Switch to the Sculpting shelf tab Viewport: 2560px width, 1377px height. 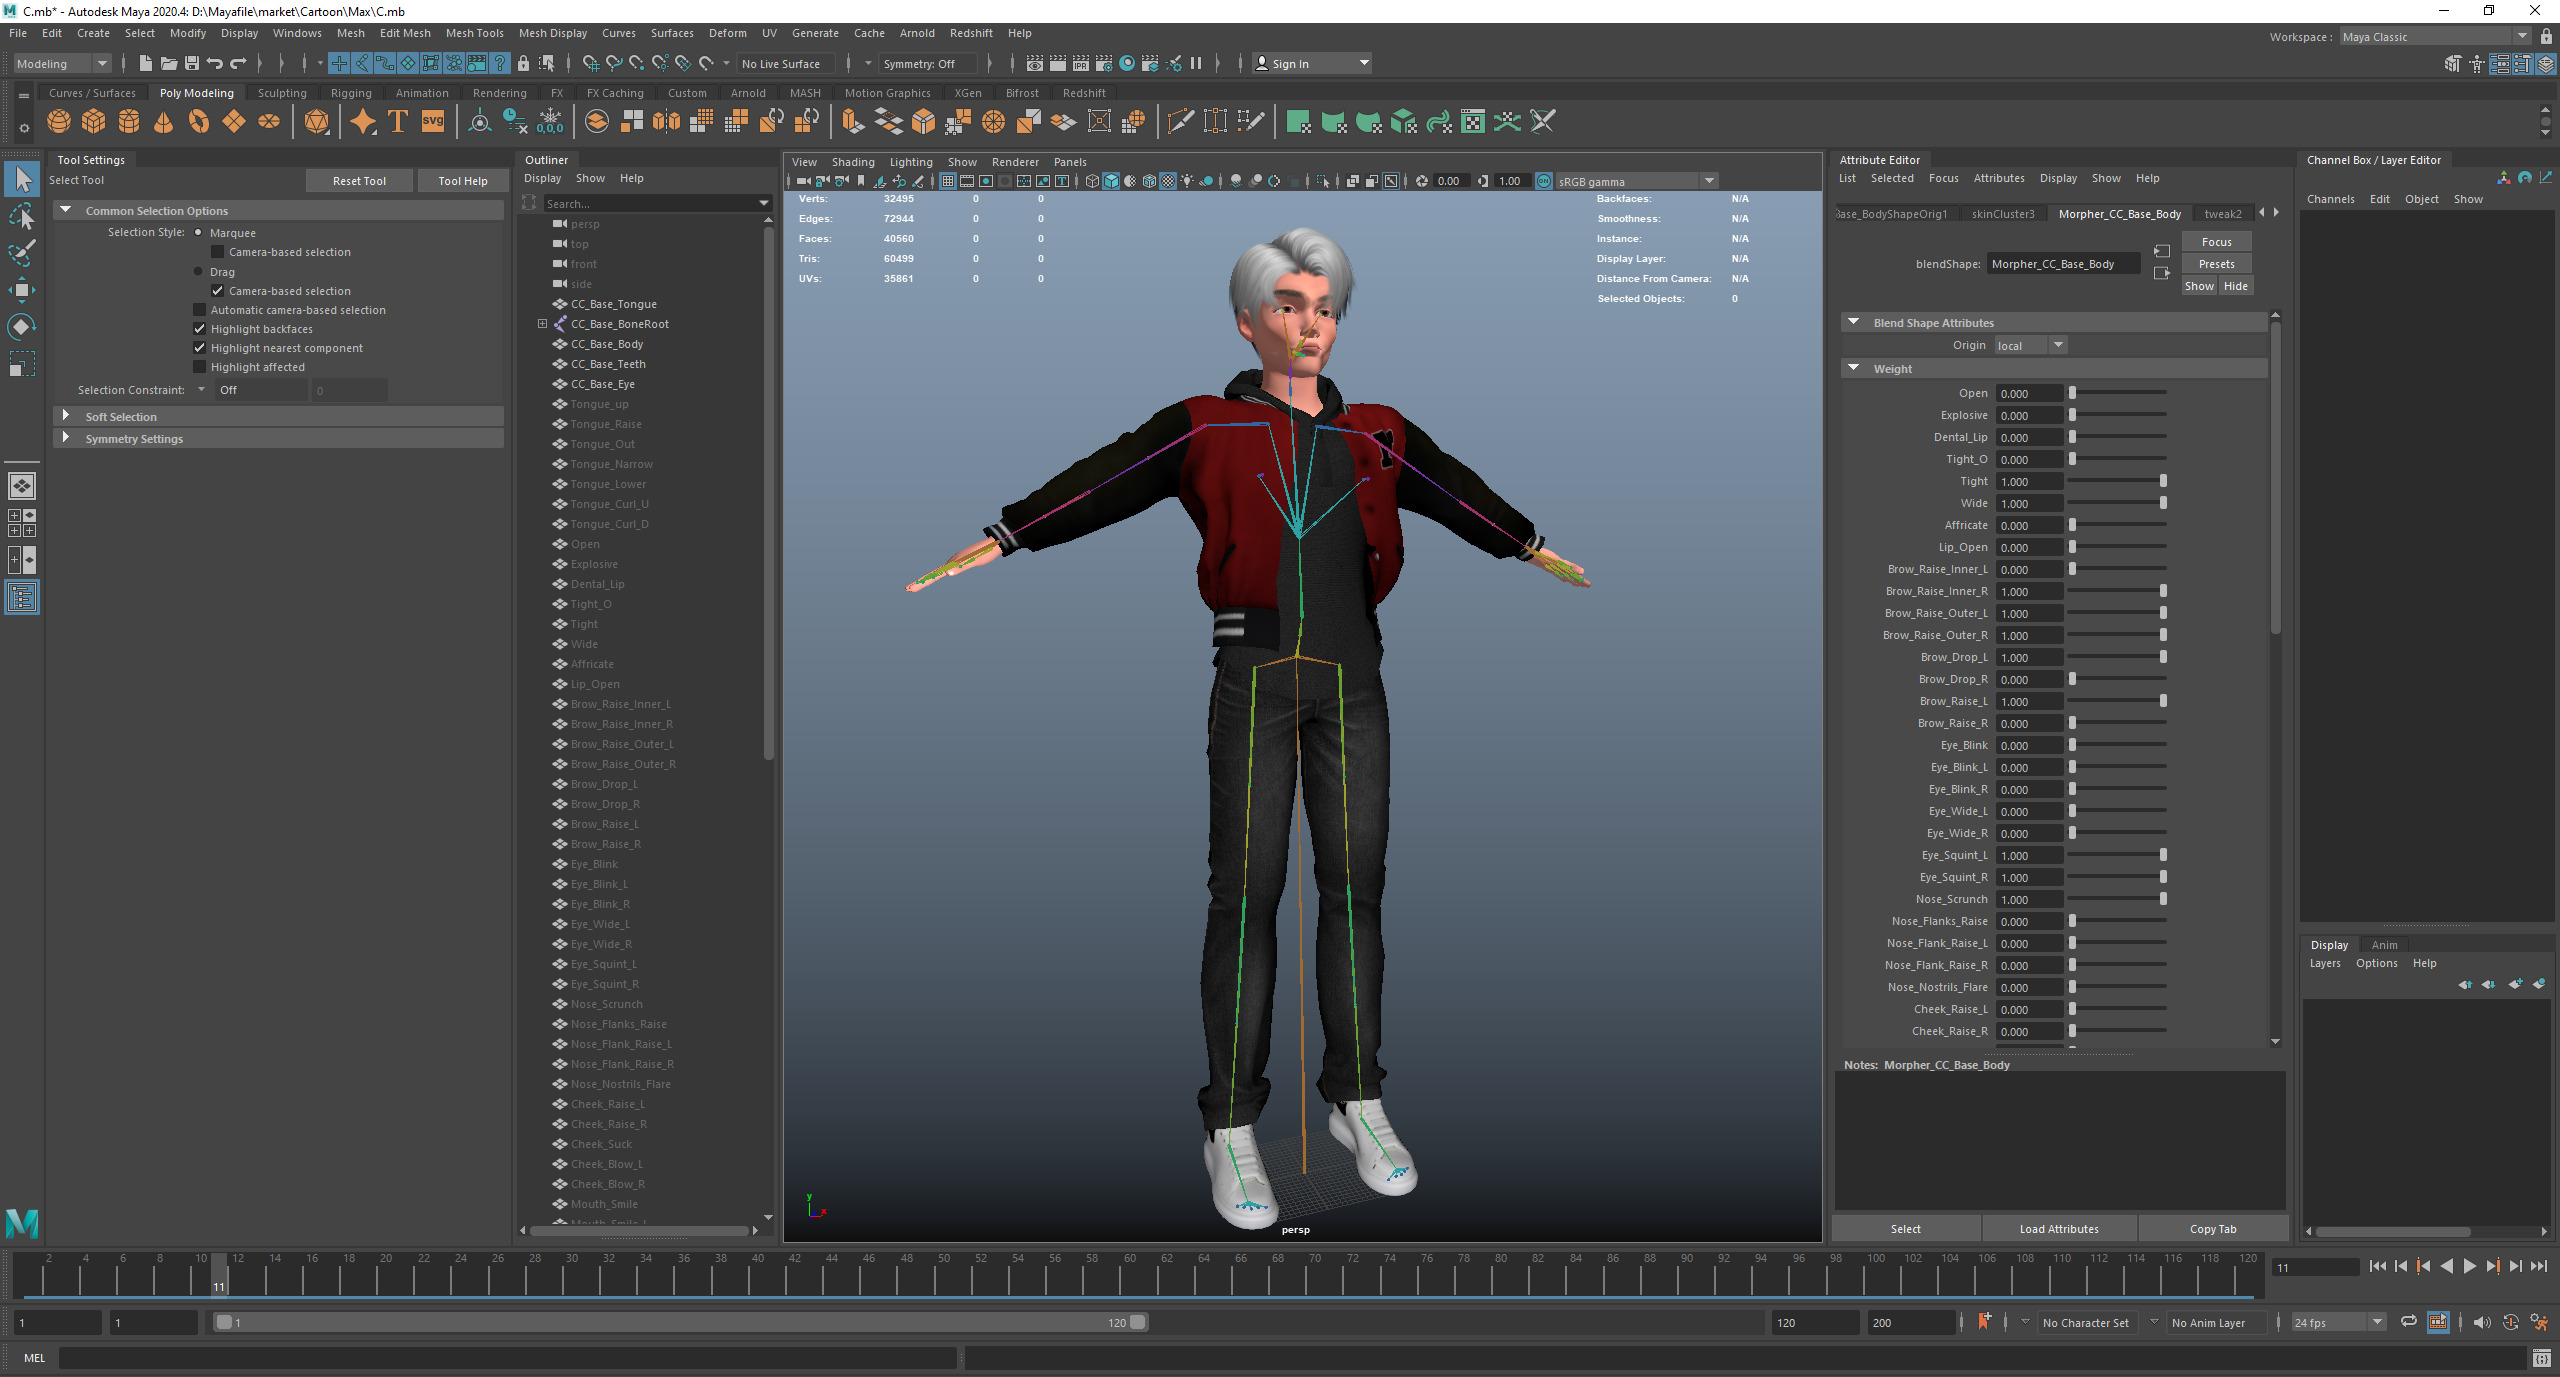pos(282,93)
